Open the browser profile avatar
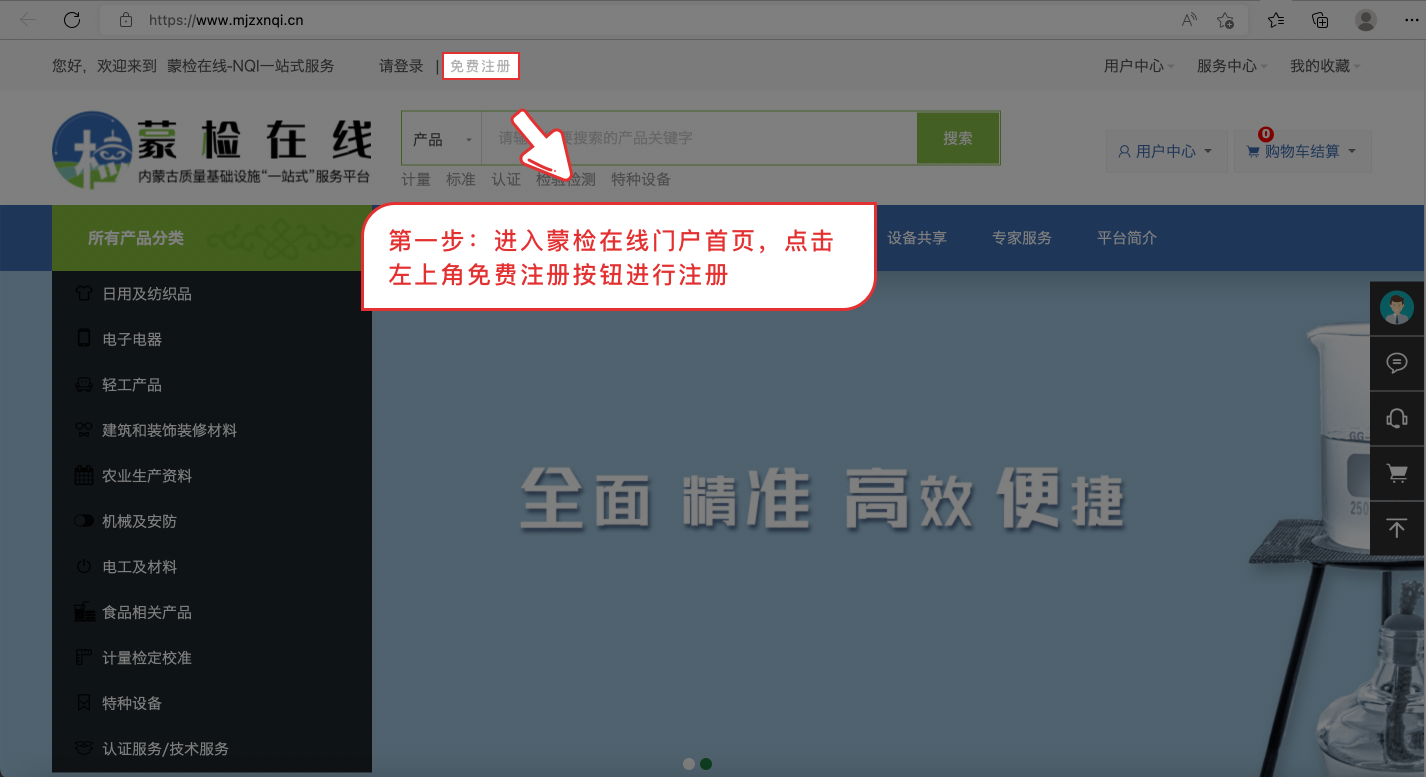1426x777 pixels. point(1366,19)
